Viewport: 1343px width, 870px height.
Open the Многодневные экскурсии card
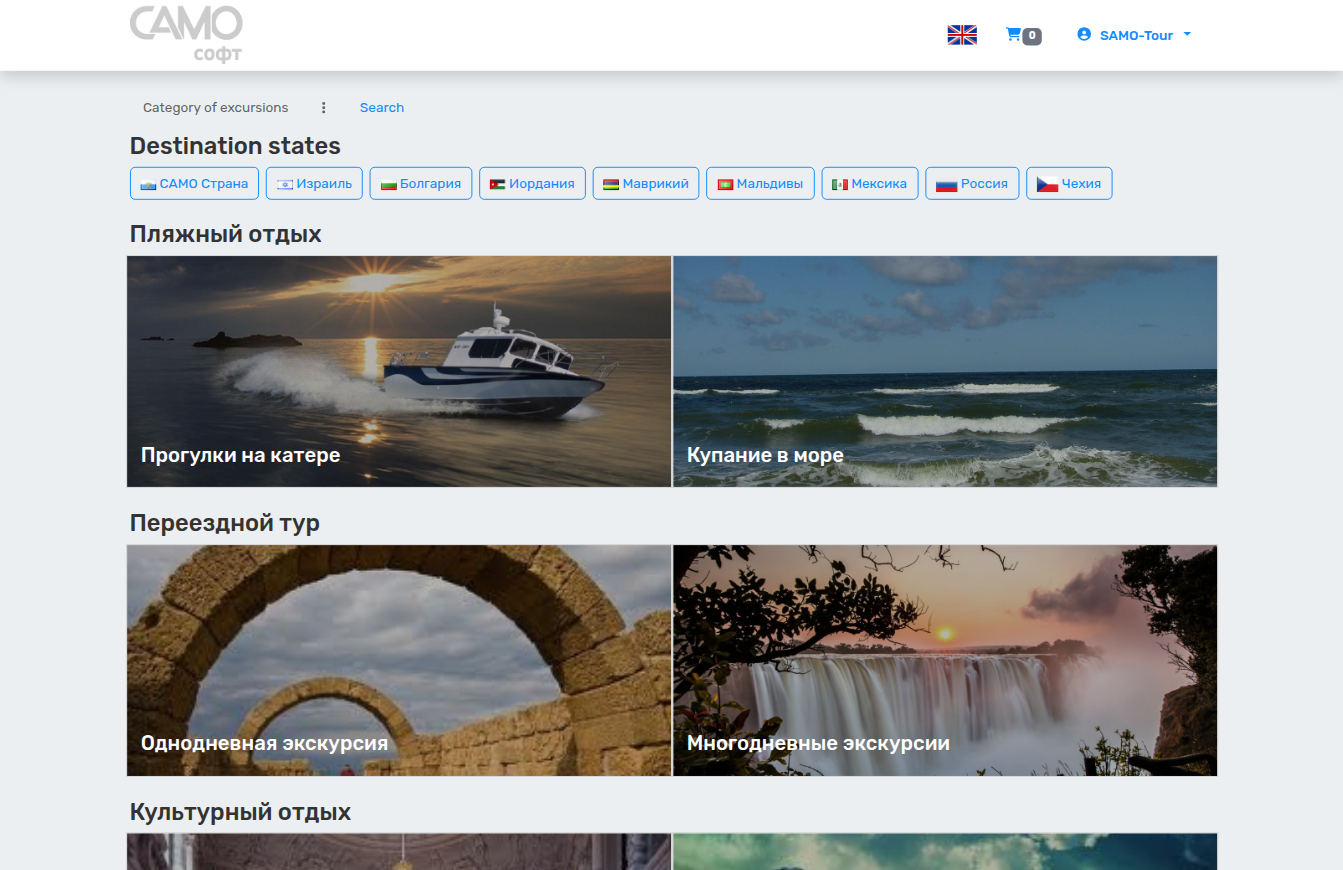tap(945, 660)
